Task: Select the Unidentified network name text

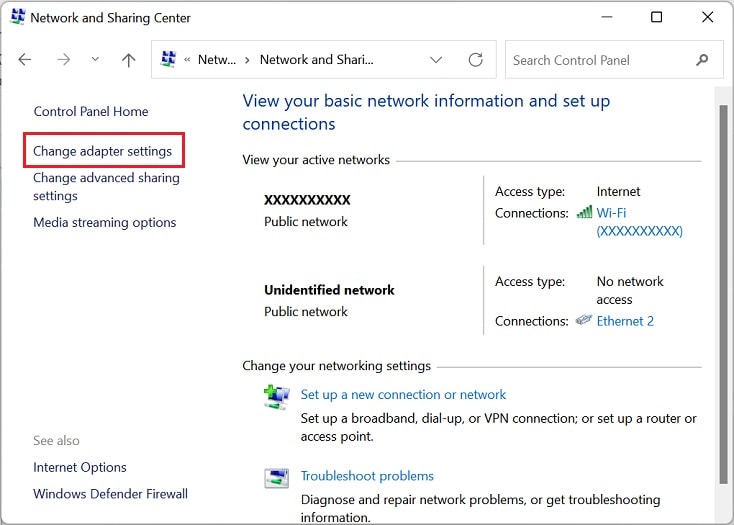Action: coord(329,290)
